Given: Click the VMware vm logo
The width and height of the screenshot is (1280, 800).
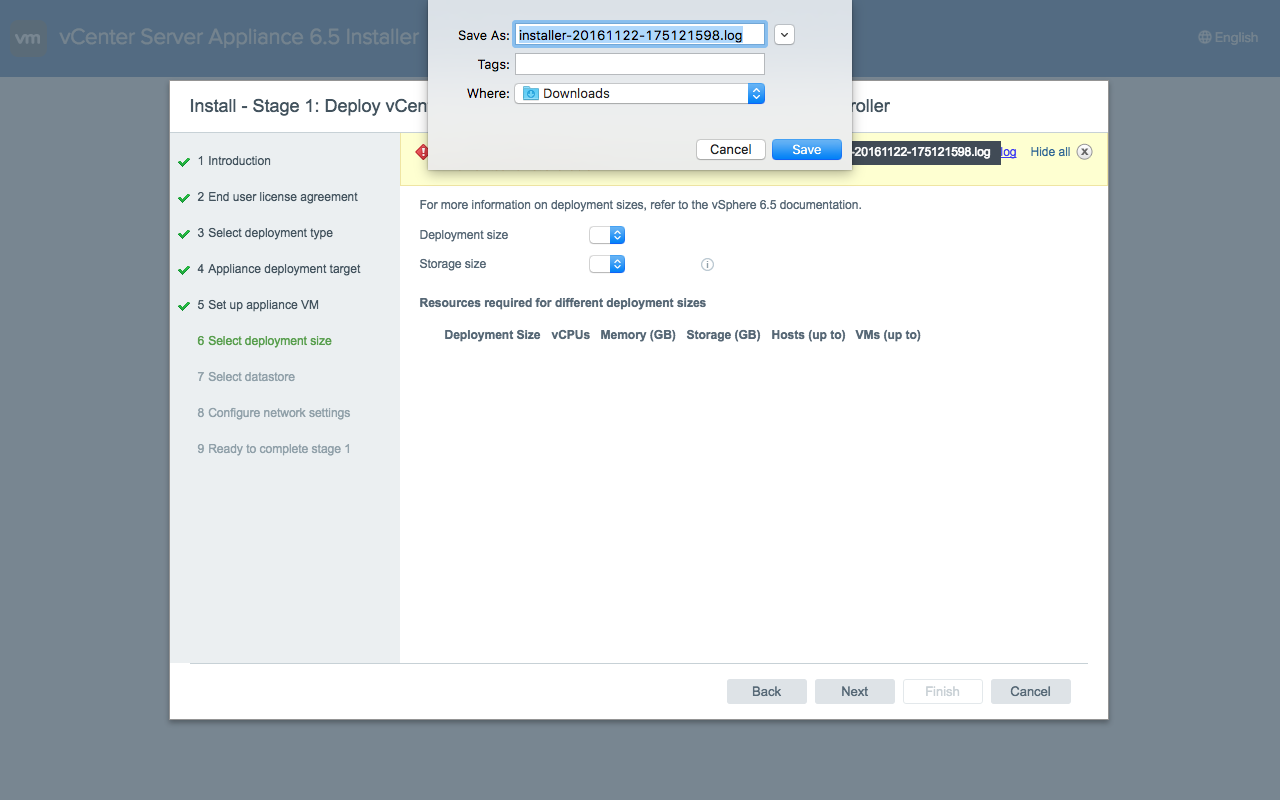Looking at the screenshot, I should tap(29, 38).
